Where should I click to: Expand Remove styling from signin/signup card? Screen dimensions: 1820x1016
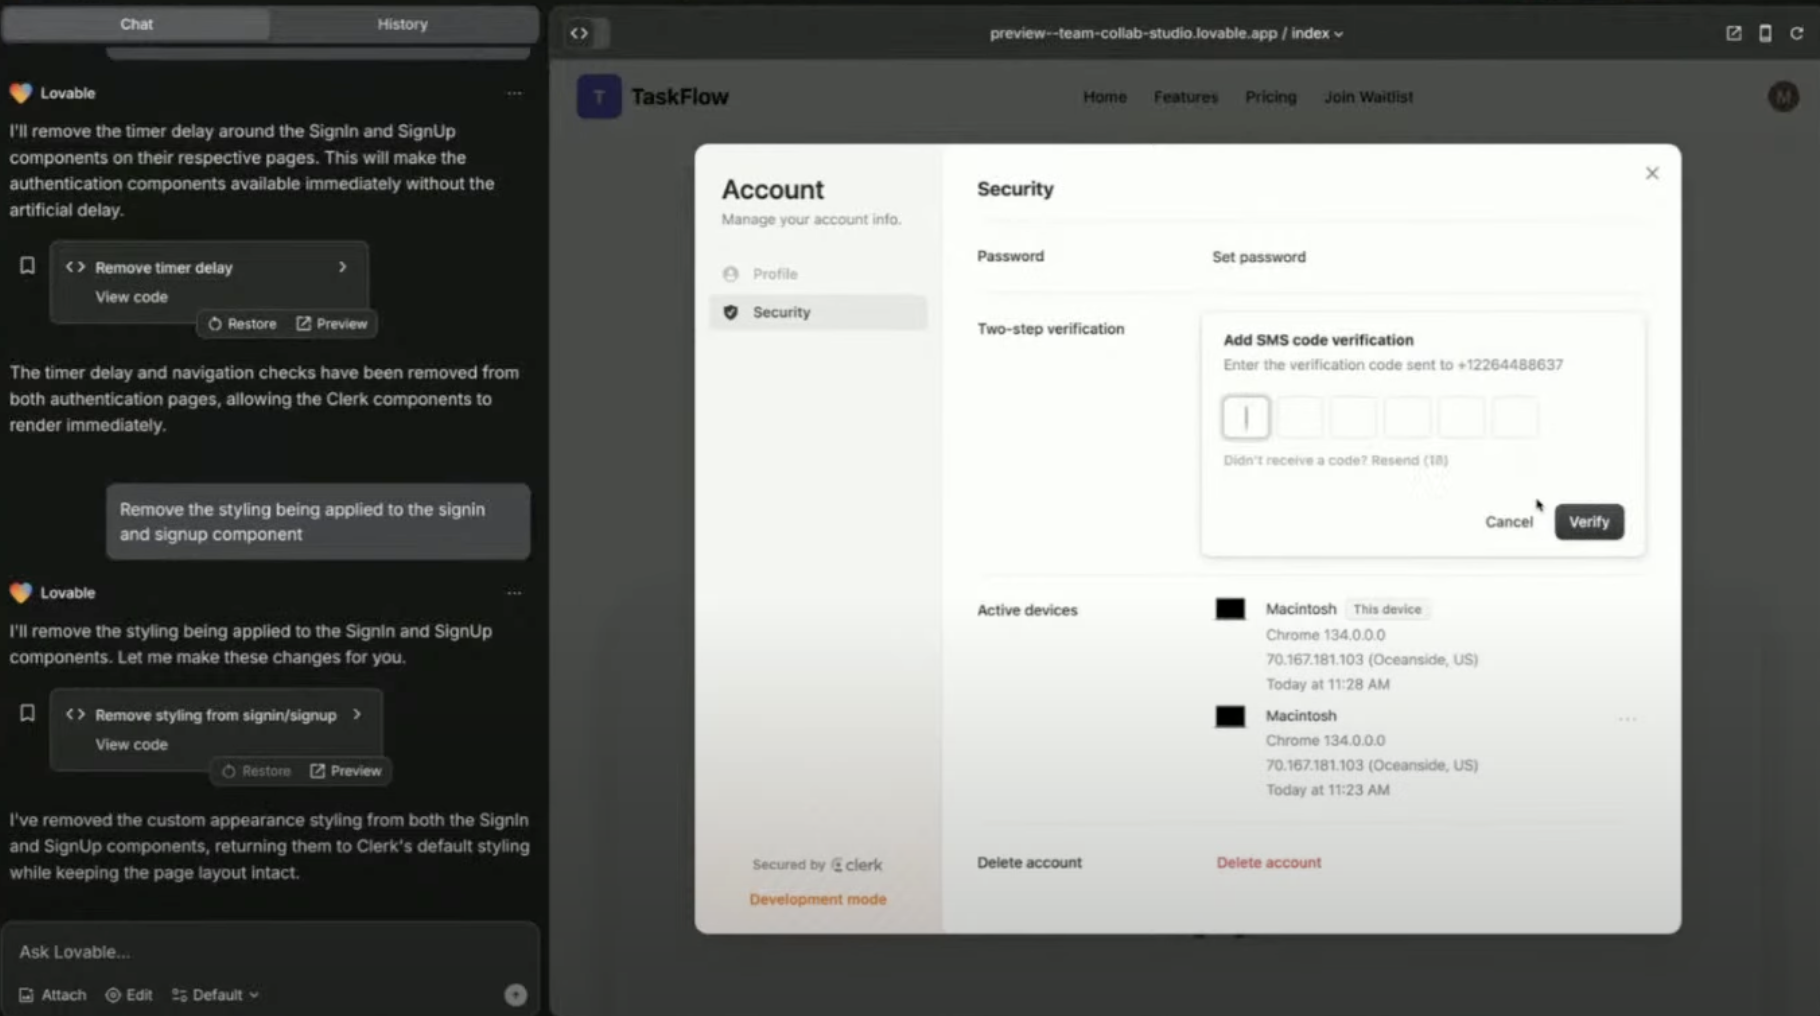[x=357, y=714]
